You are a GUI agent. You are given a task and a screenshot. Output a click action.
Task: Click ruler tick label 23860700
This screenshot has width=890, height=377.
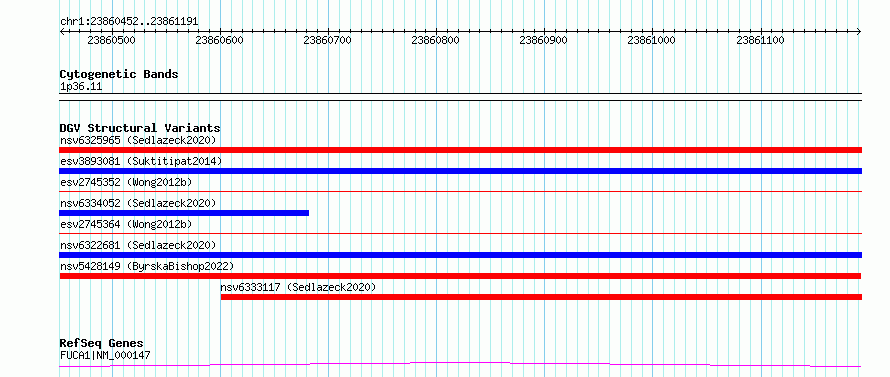click(328, 40)
